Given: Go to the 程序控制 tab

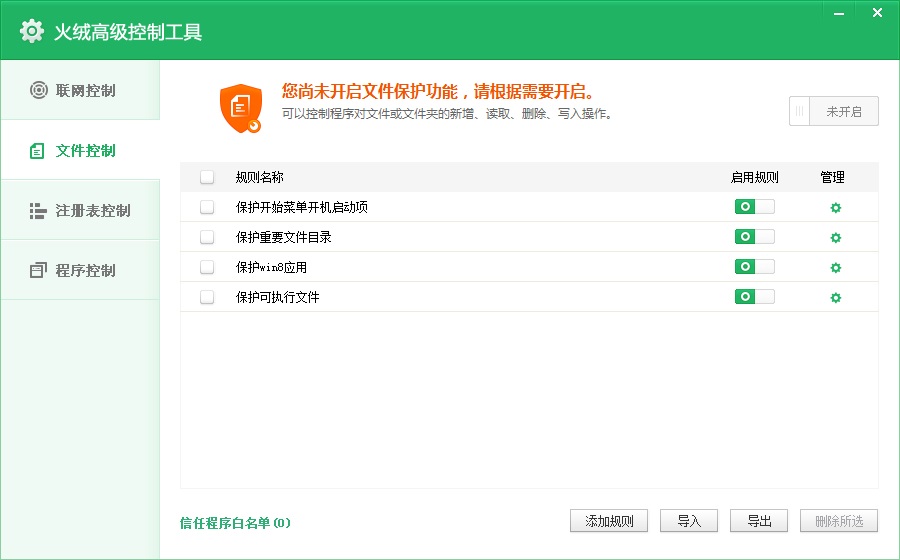Looking at the screenshot, I should 80,271.
